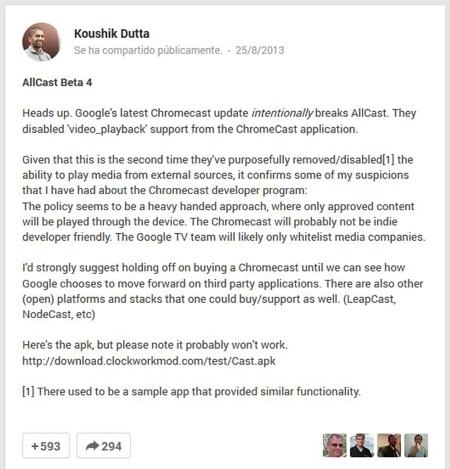Click the 'I'd strongly suggest holding off' paragraph

click(223, 291)
